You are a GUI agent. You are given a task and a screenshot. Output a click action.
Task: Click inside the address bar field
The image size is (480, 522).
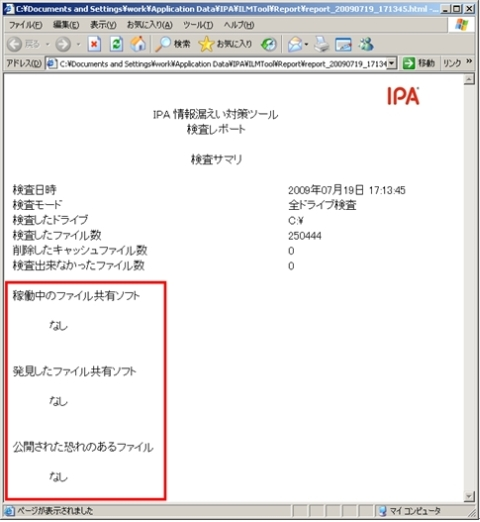tap(223, 63)
